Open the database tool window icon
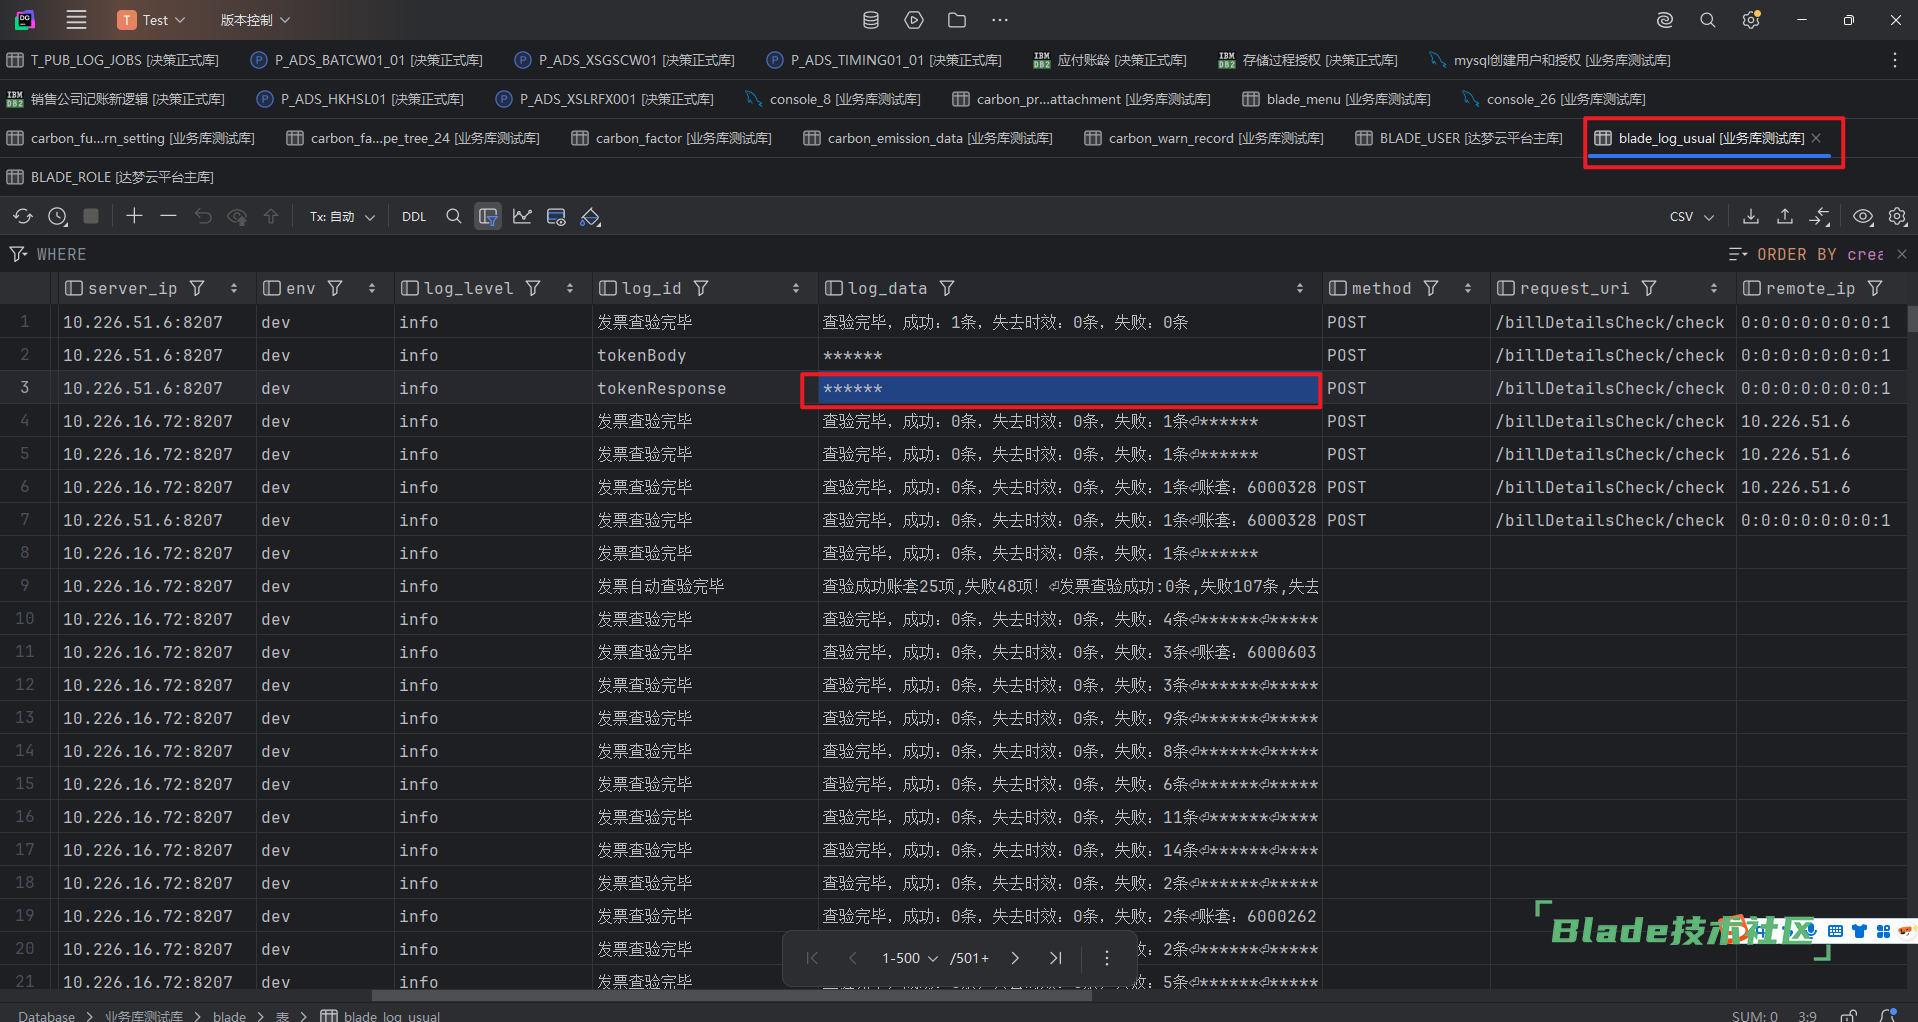 pos(871,20)
